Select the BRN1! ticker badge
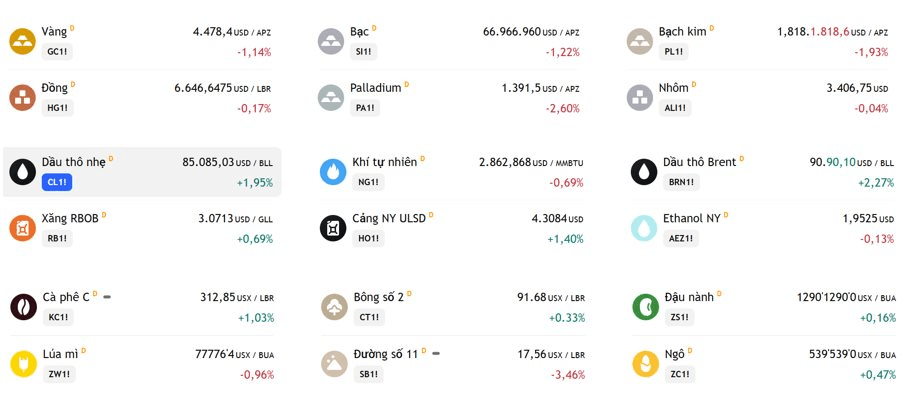The width and height of the screenshot is (917, 408). 681,182
